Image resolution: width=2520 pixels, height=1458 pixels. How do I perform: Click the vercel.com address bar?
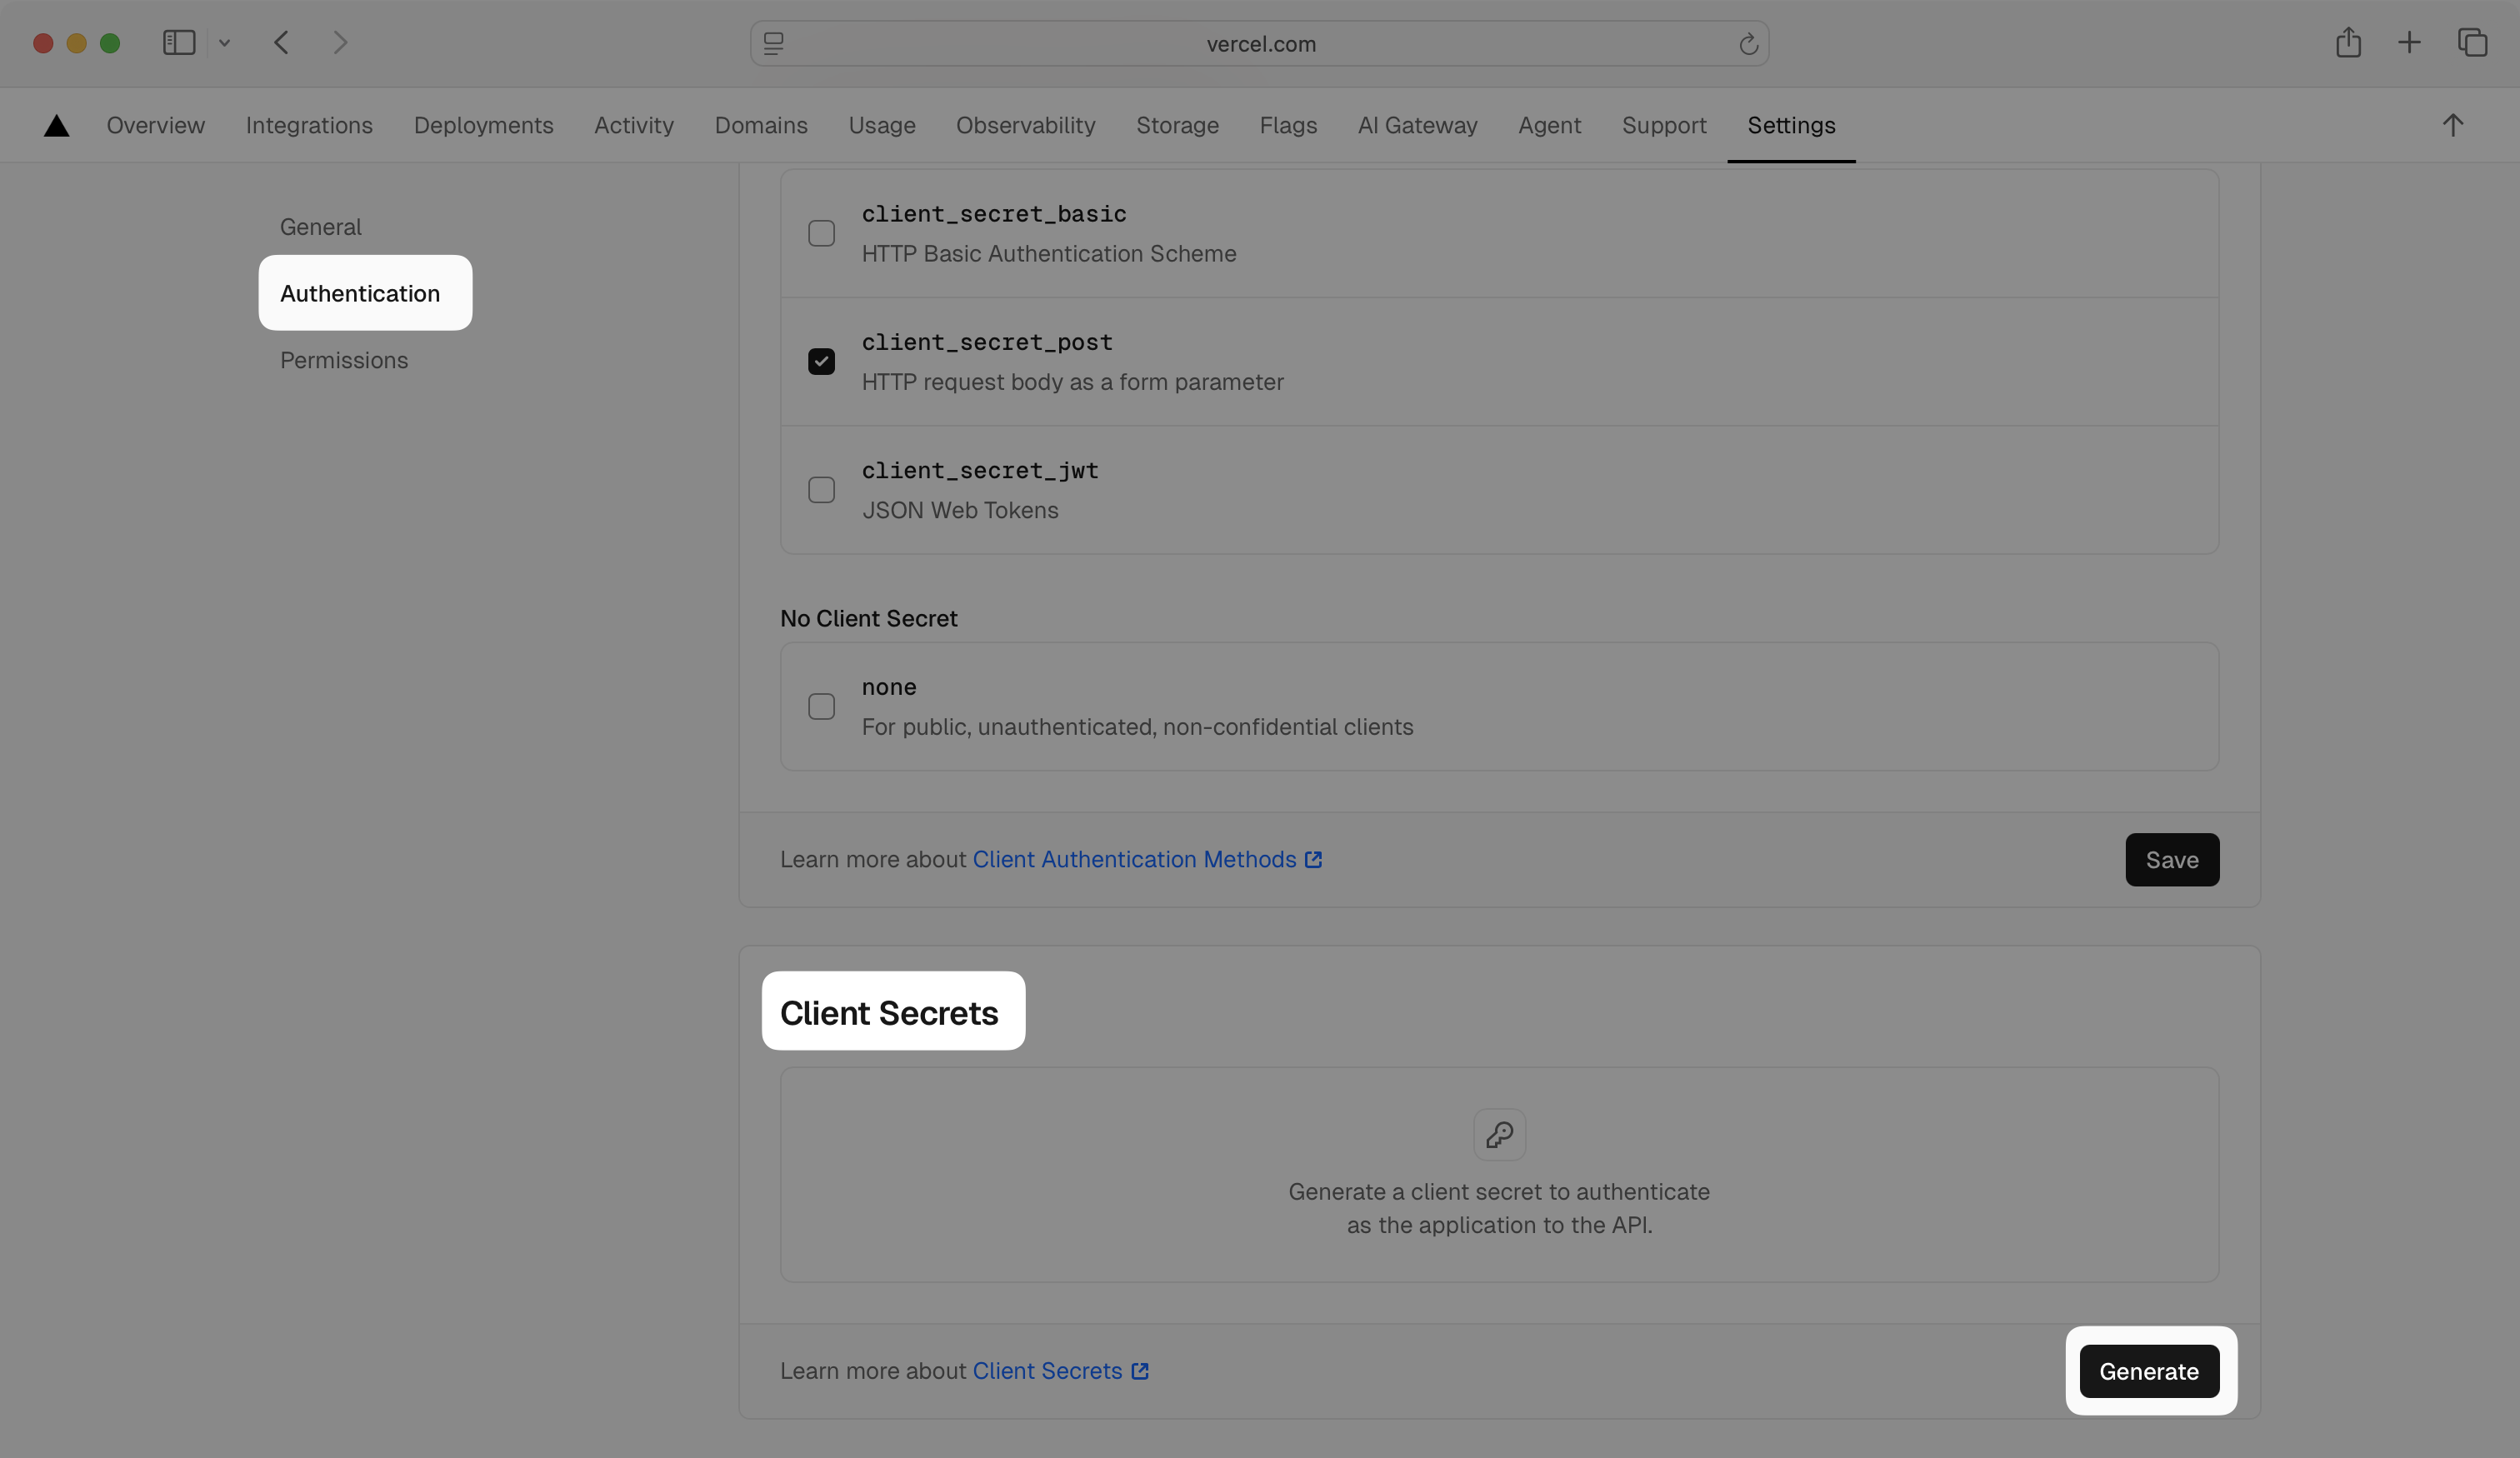(x=1259, y=44)
